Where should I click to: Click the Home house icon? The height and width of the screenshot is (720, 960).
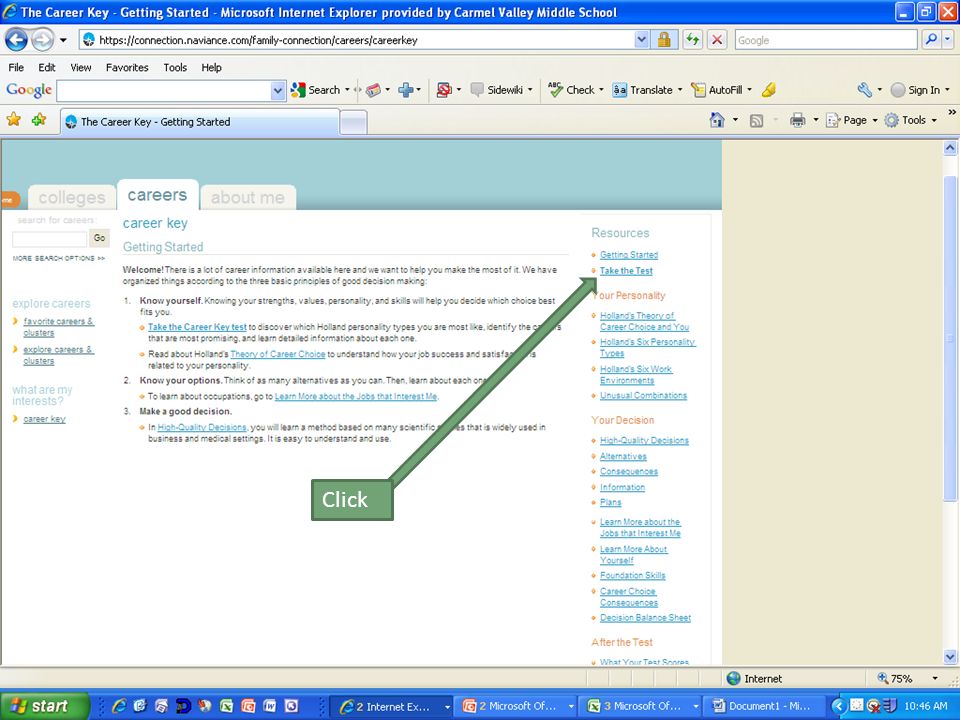click(717, 120)
